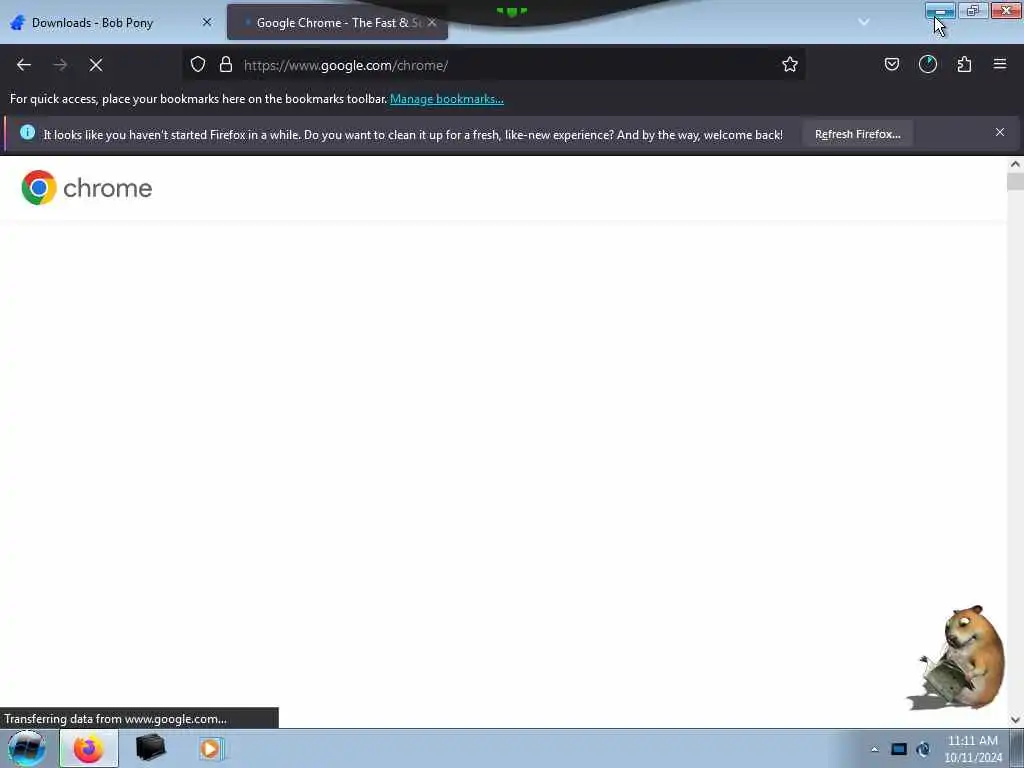The width and height of the screenshot is (1024, 768).
Task: Open tracking protection shield icon
Action: (x=198, y=64)
